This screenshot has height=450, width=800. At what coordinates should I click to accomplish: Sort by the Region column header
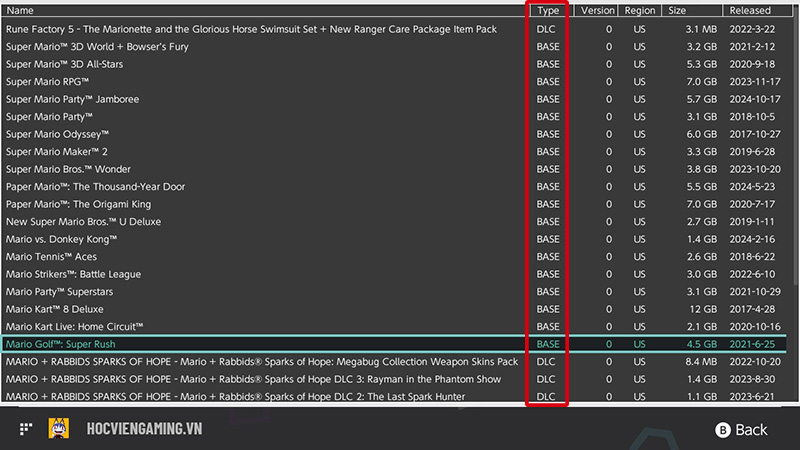click(640, 10)
